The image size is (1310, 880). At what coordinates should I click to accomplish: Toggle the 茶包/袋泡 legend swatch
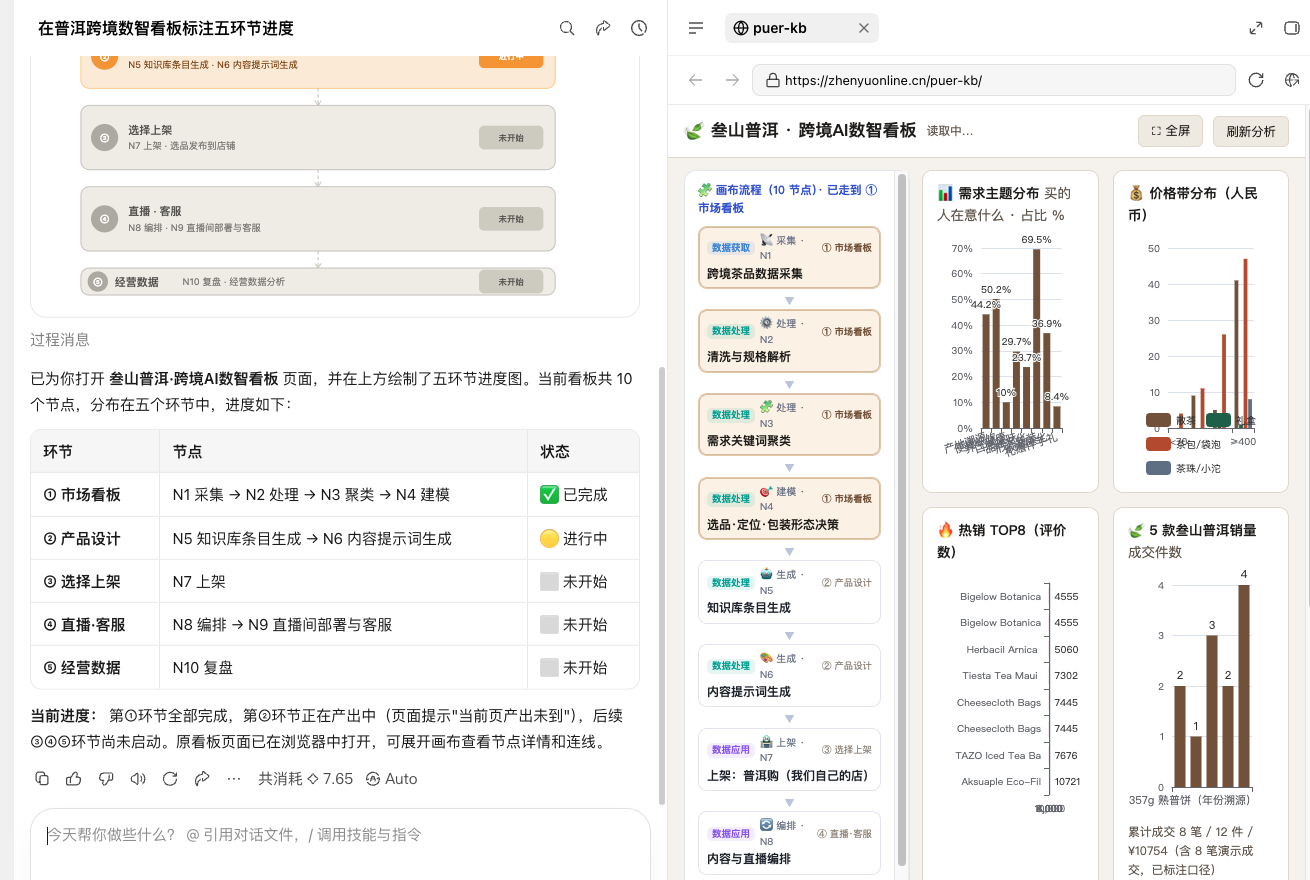click(x=1158, y=444)
